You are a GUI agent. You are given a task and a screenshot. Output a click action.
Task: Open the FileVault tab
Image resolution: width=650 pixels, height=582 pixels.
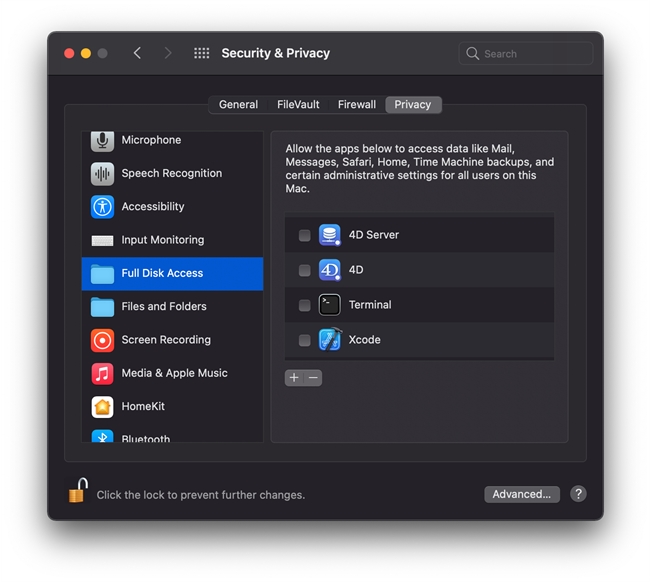coord(298,105)
